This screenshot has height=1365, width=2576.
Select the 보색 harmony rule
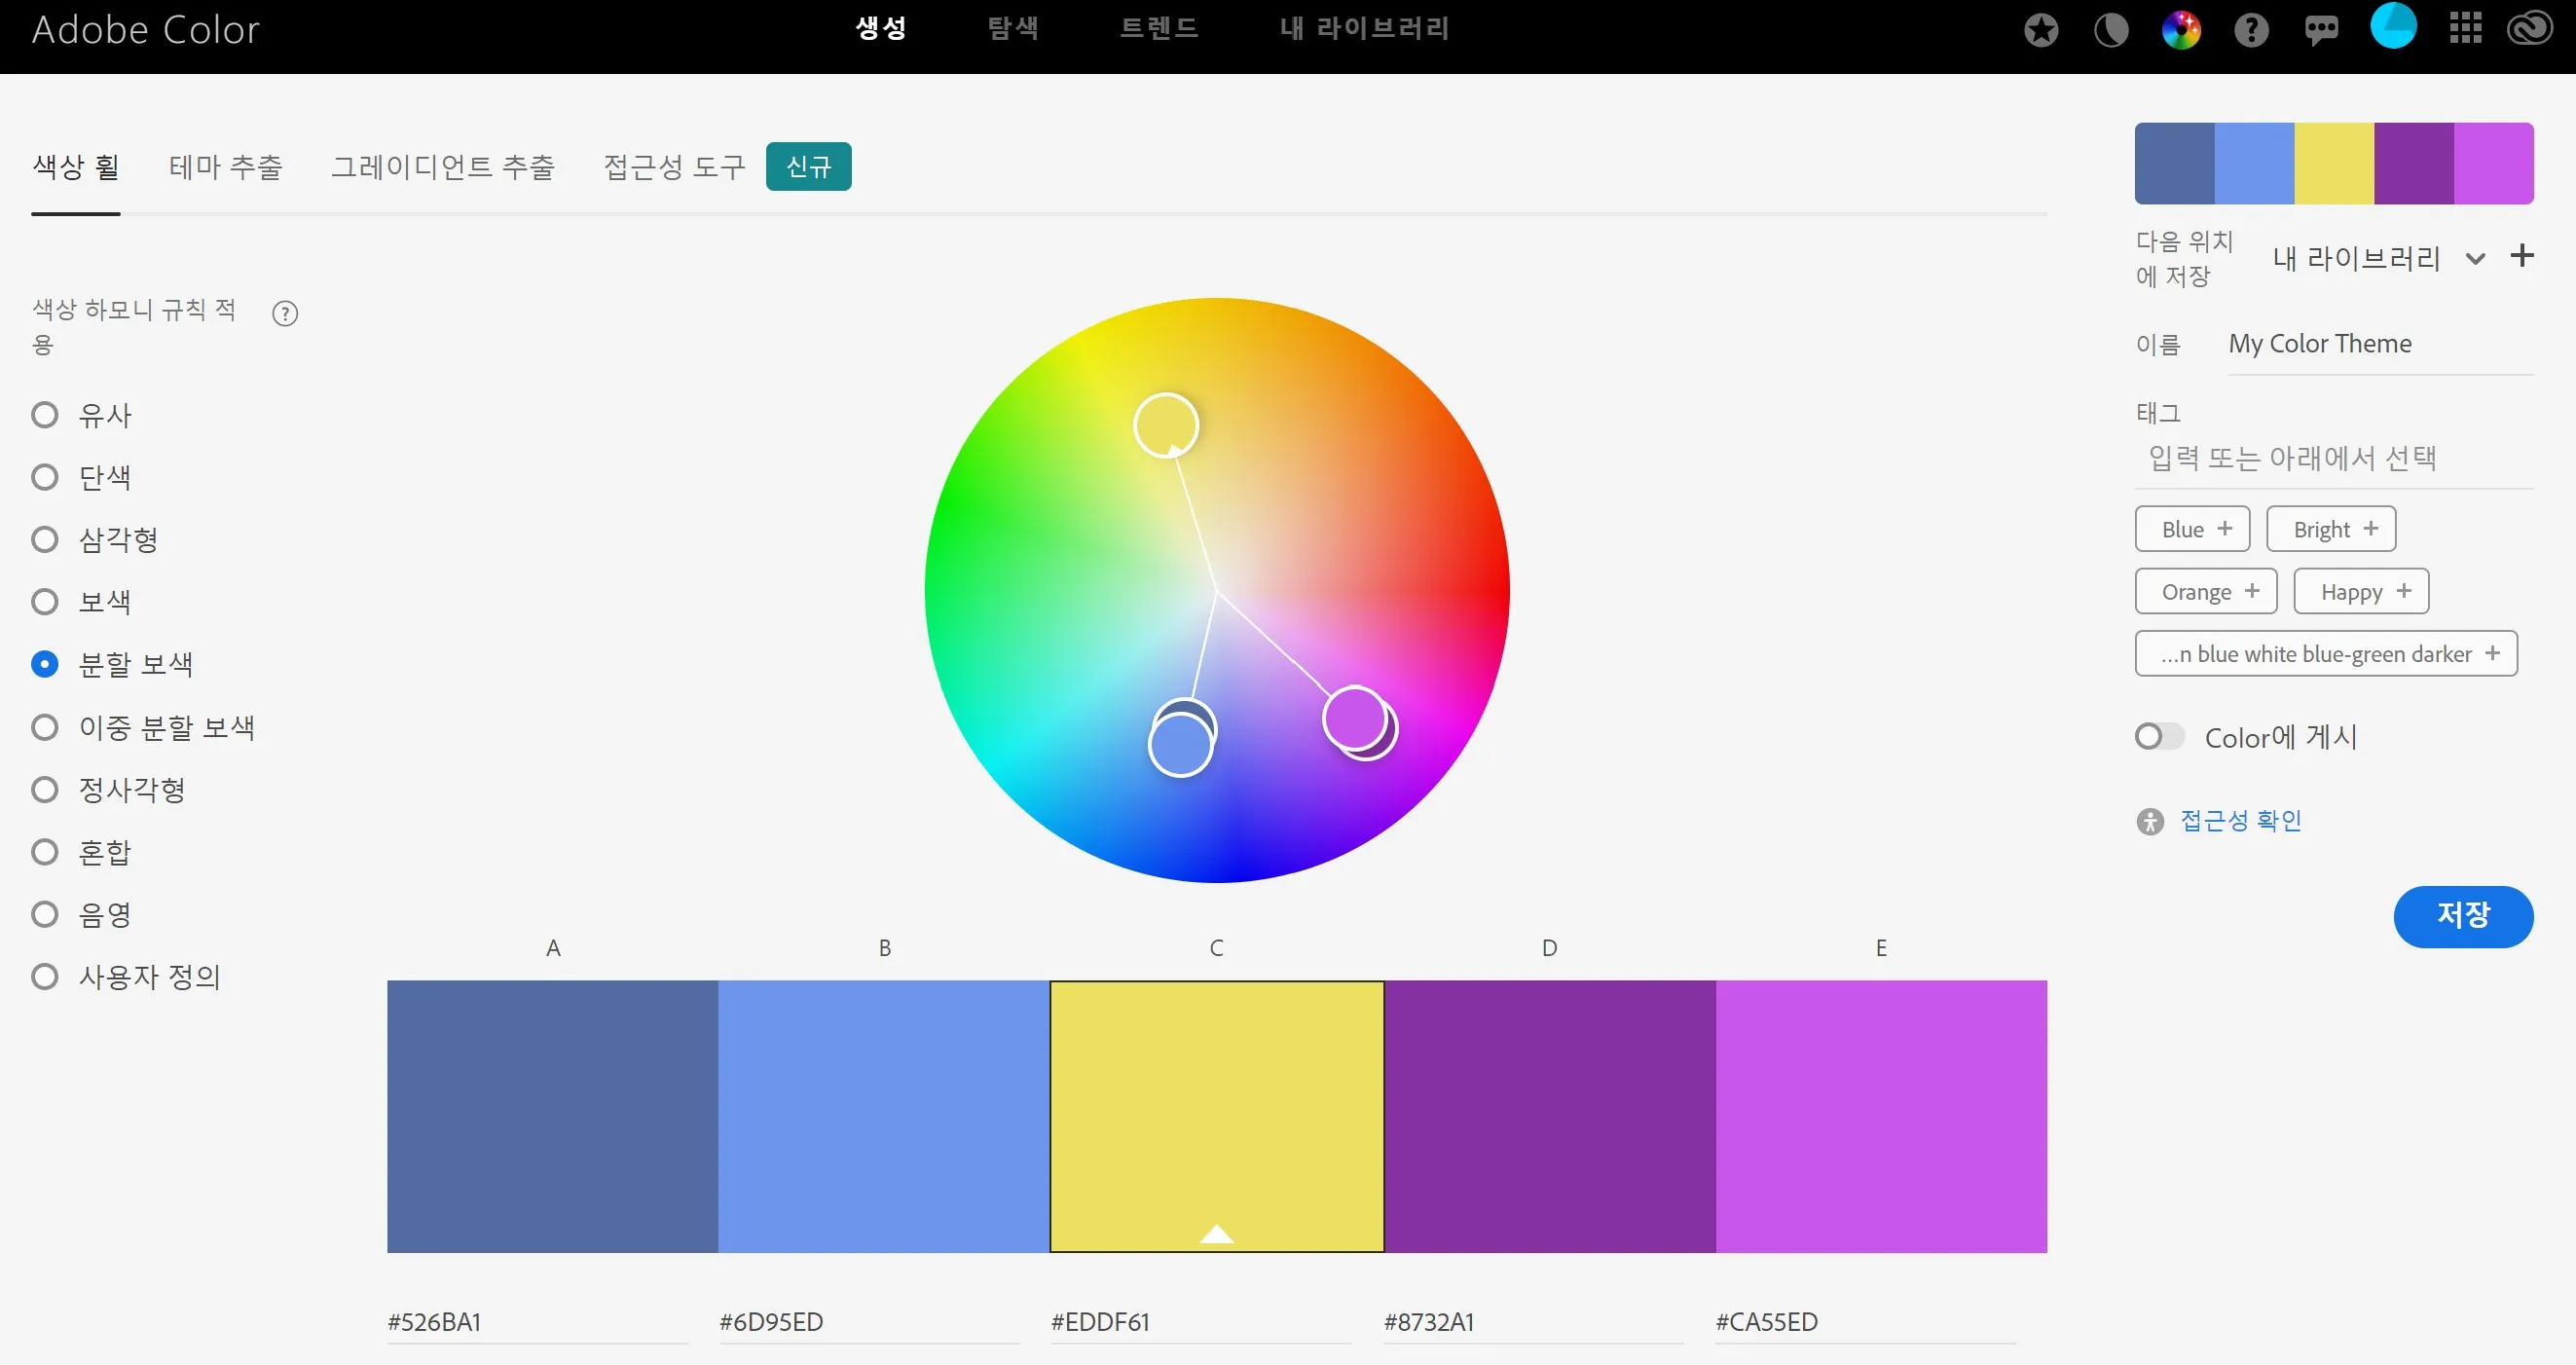click(x=45, y=602)
